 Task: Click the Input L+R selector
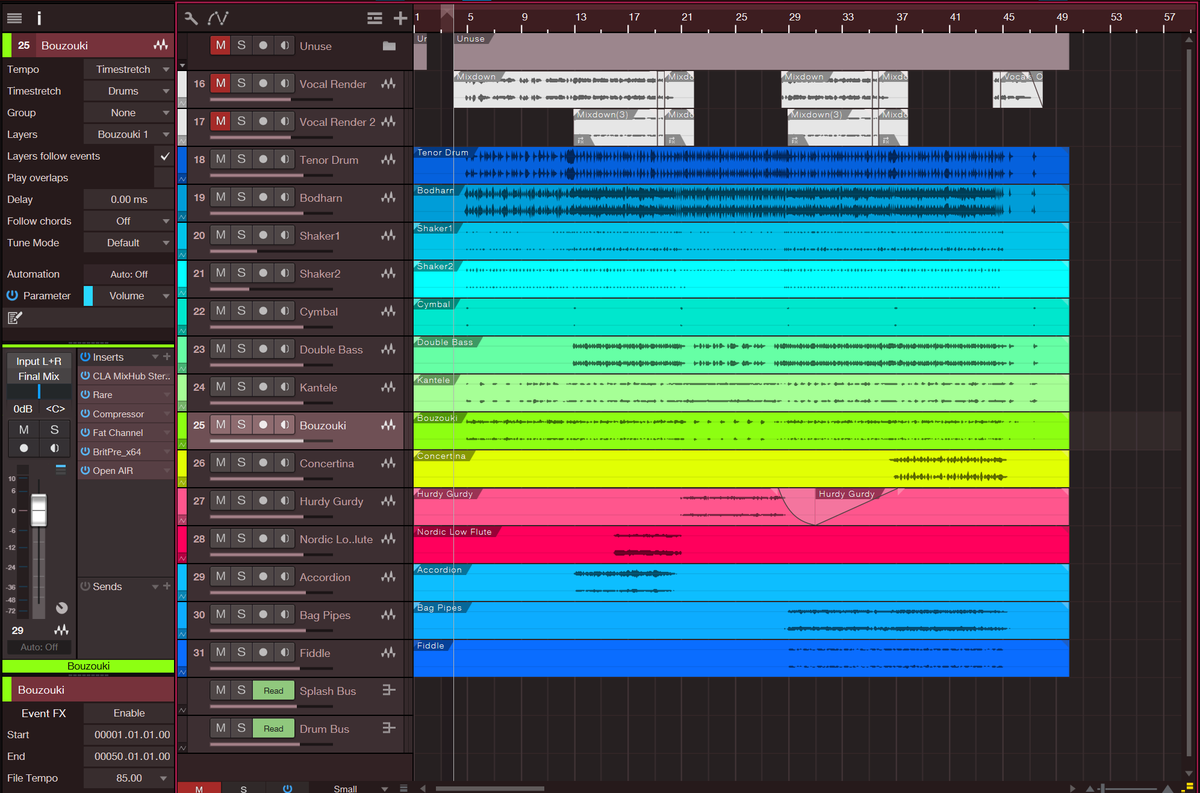pos(39,361)
